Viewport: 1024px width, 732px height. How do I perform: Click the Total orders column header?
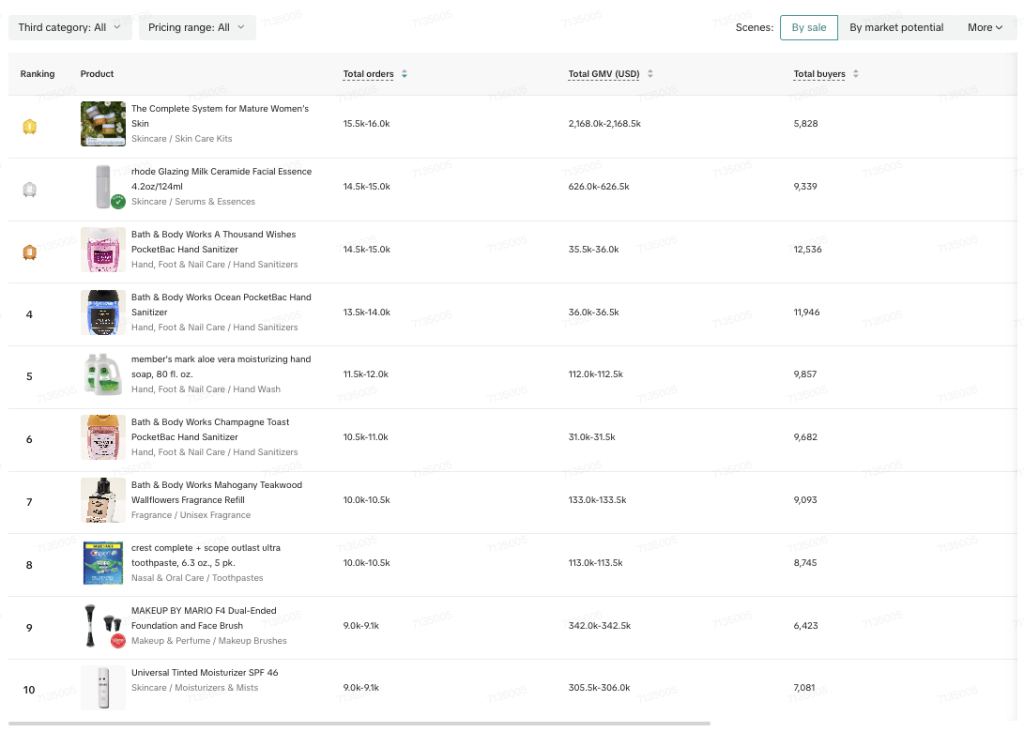coord(368,74)
